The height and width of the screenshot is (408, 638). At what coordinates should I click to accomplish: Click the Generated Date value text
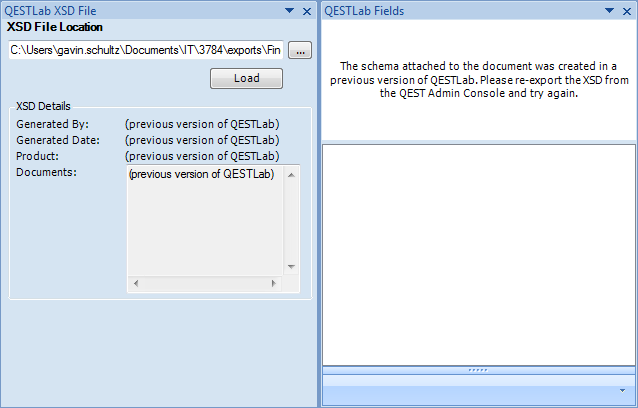(201, 140)
